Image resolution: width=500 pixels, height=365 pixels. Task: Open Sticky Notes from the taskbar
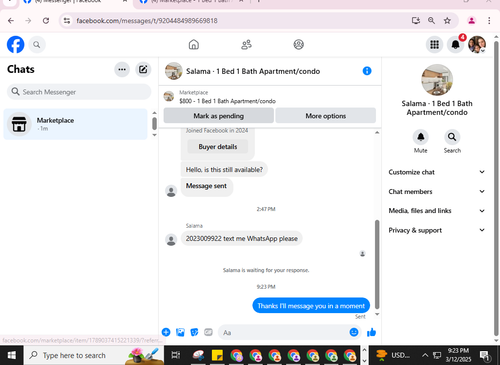(x=217, y=355)
